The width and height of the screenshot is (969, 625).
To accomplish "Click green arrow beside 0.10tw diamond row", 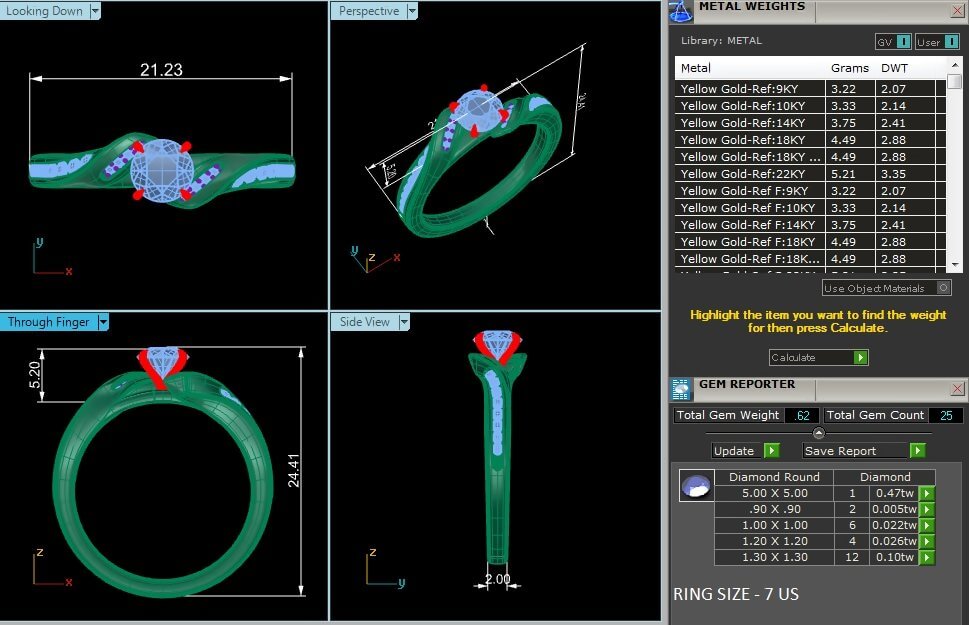I will click(x=927, y=557).
